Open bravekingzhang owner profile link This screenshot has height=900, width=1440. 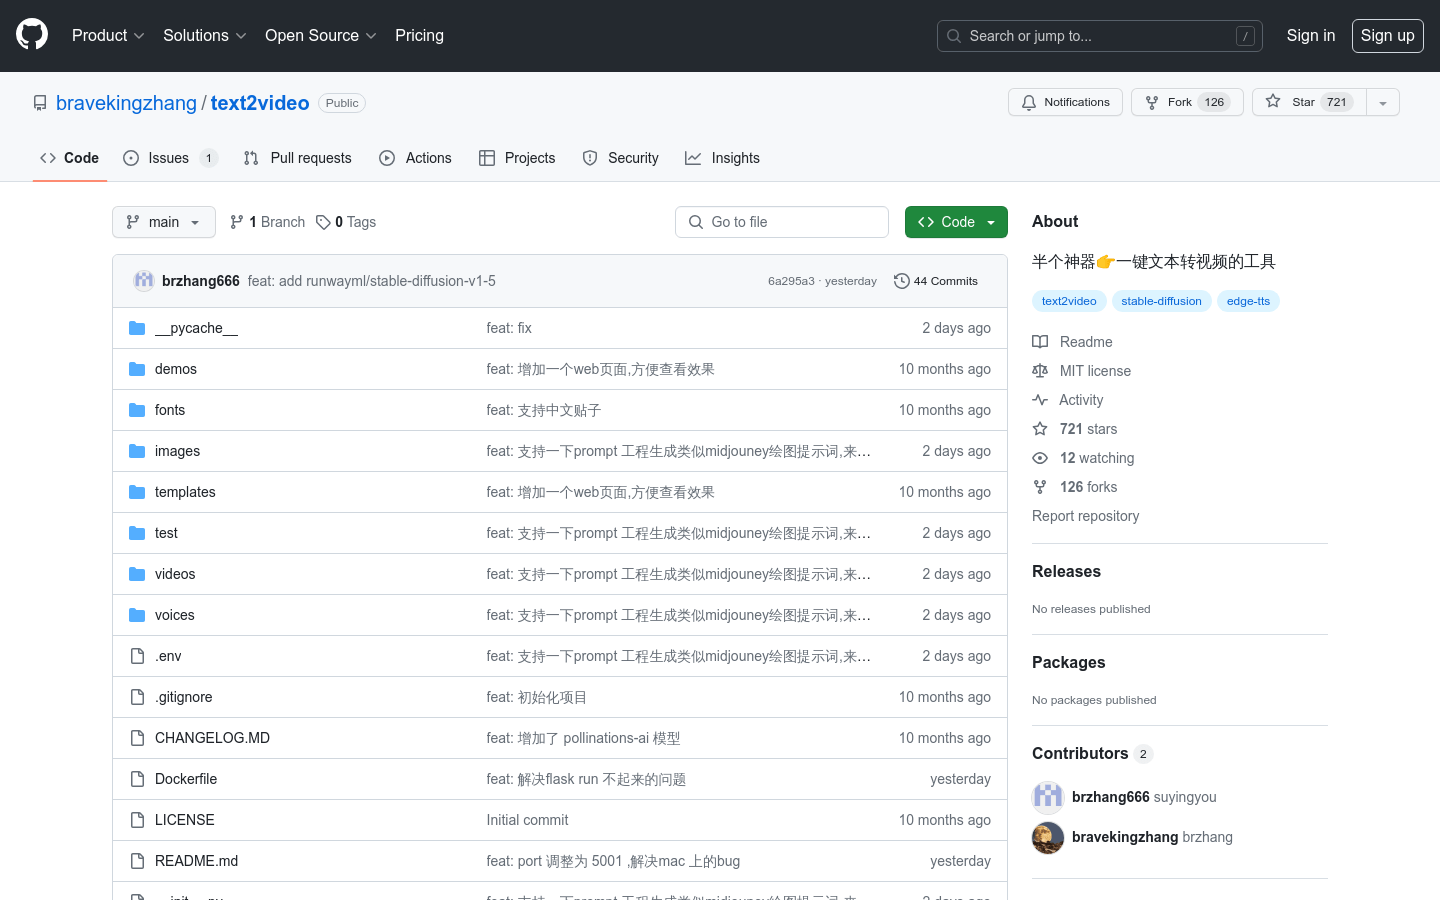click(126, 103)
